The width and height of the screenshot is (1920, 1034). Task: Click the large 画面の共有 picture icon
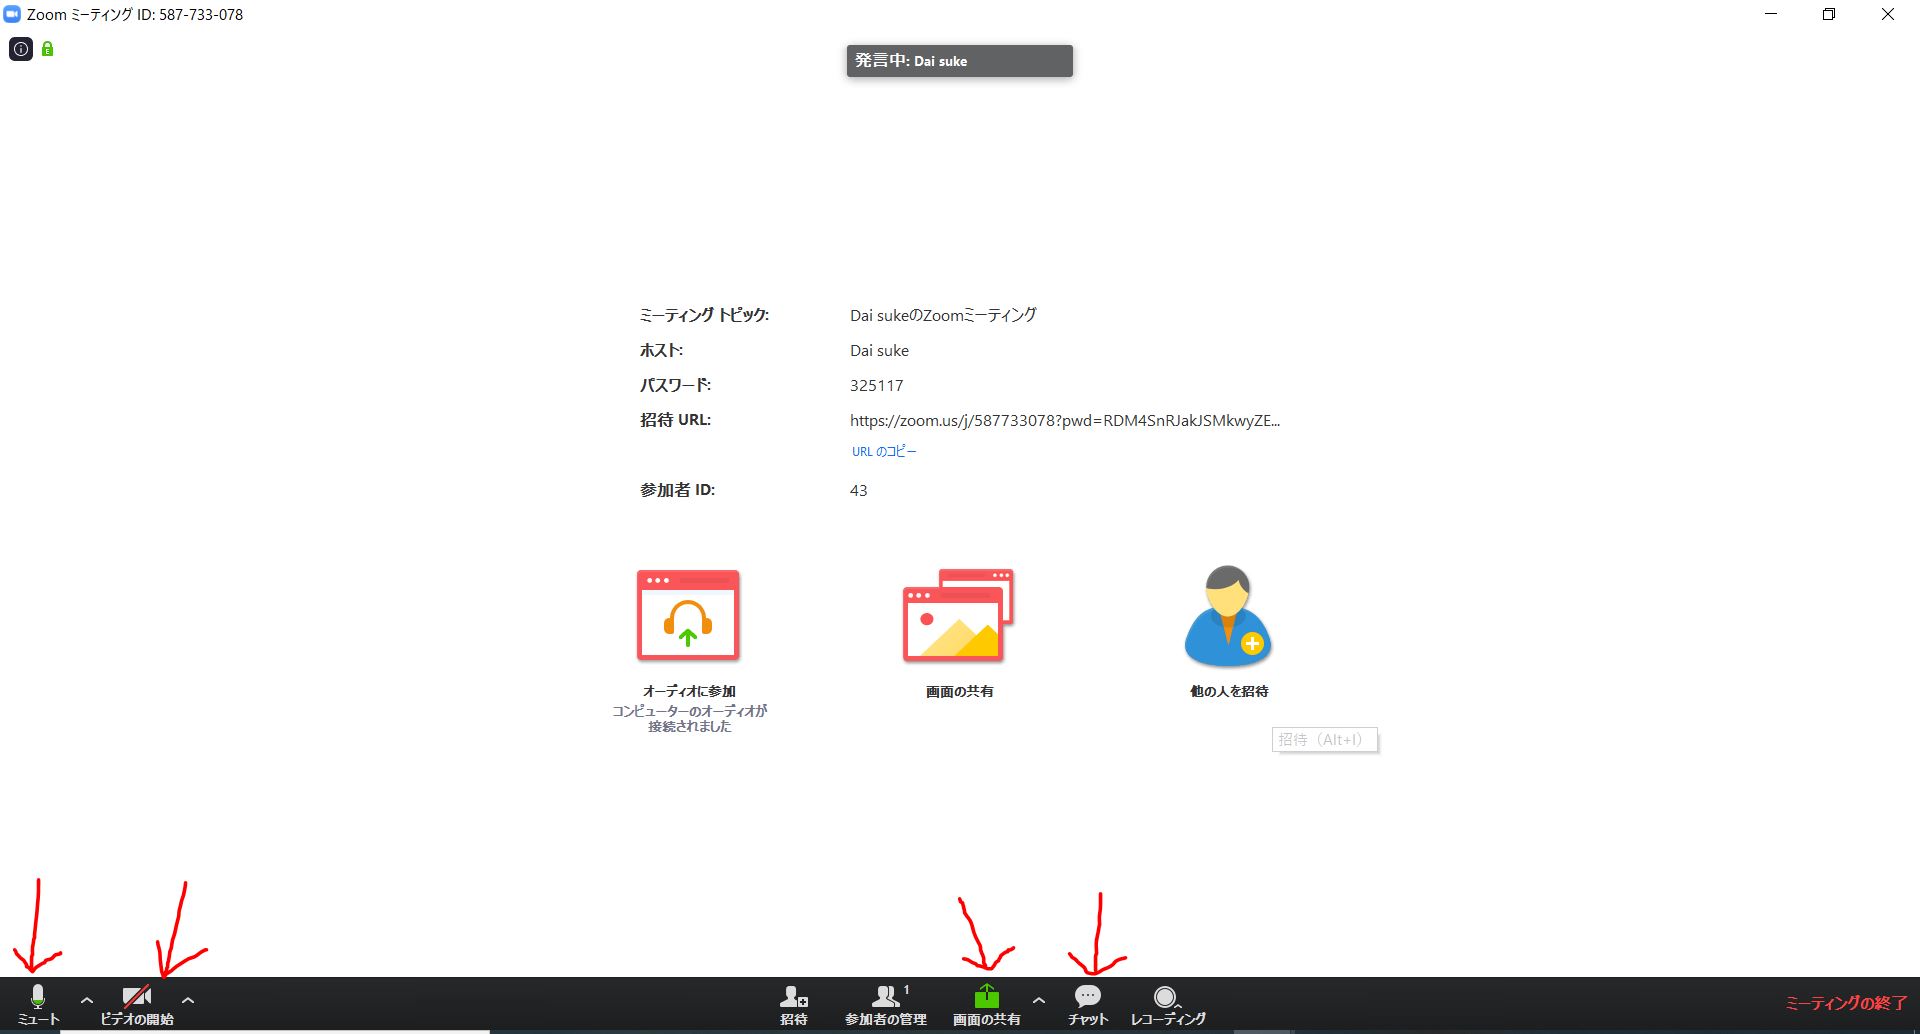tap(958, 616)
